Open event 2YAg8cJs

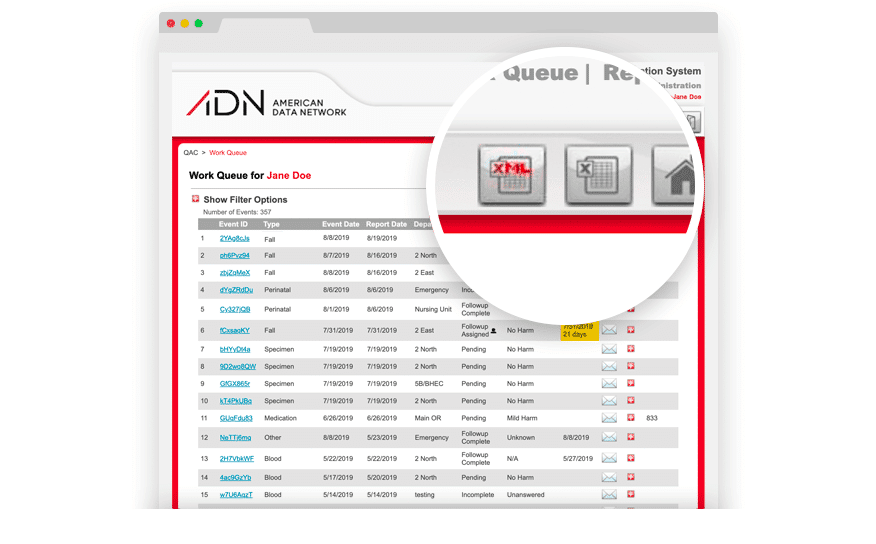coord(235,238)
